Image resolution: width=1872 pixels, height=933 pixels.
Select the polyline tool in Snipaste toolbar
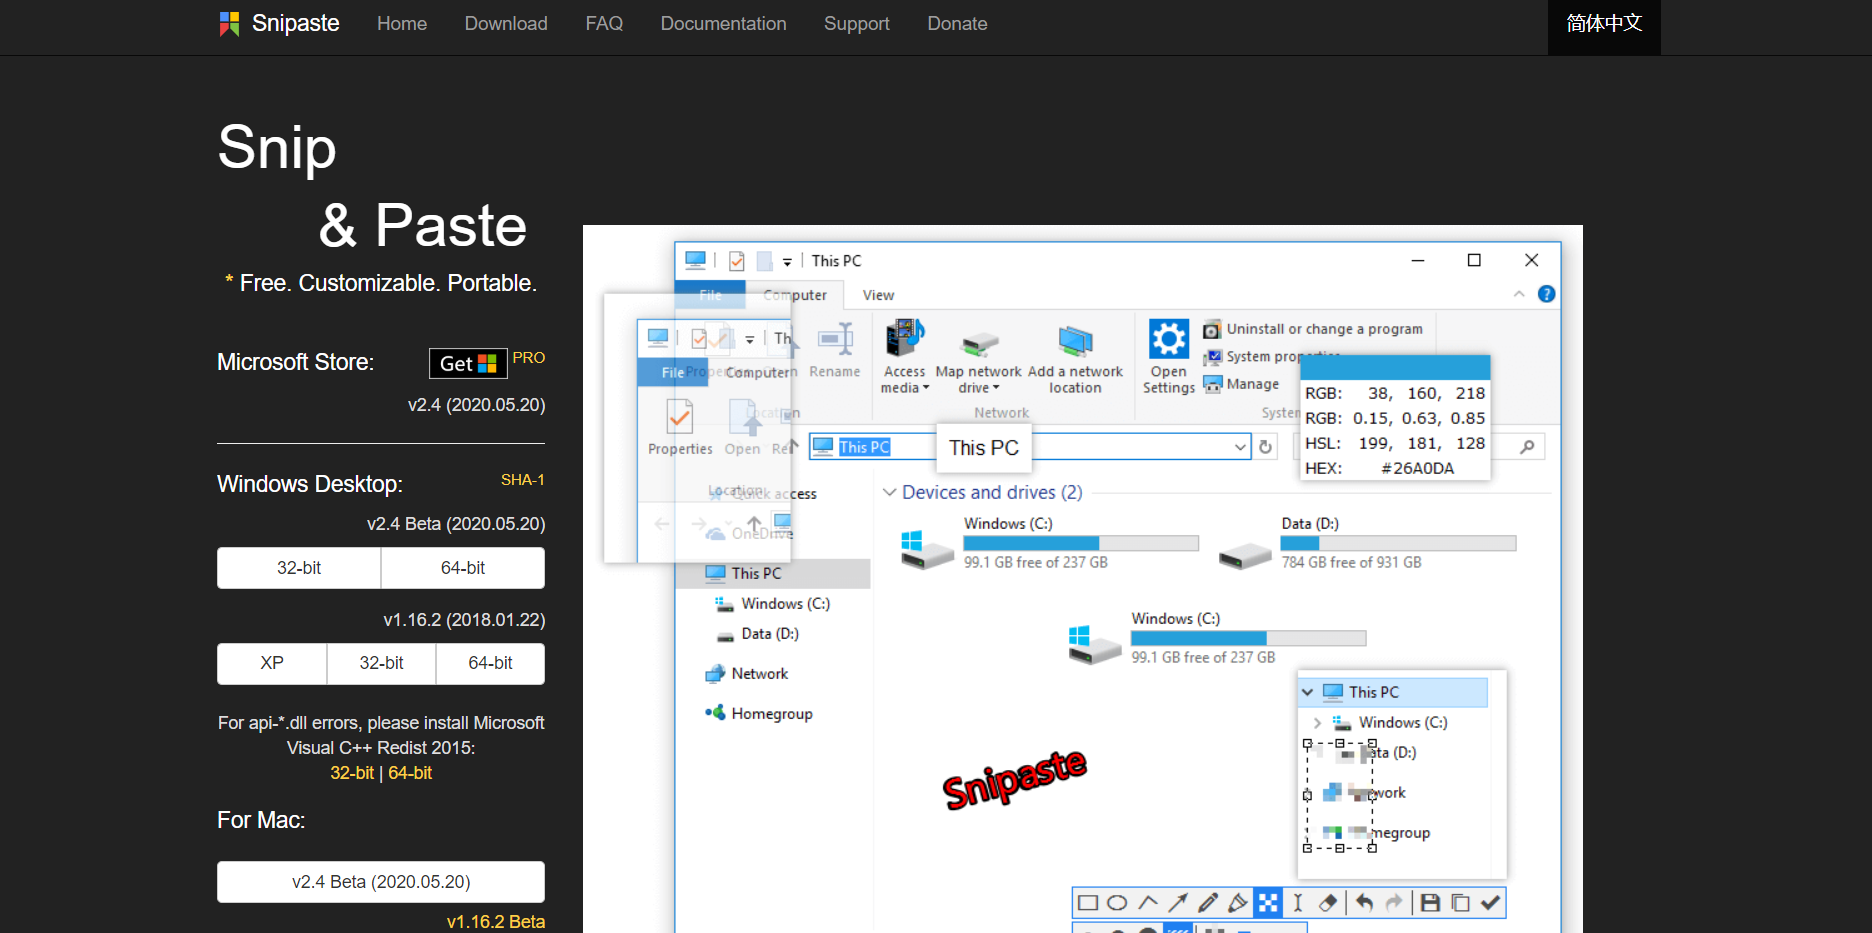tap(1148, 902)
